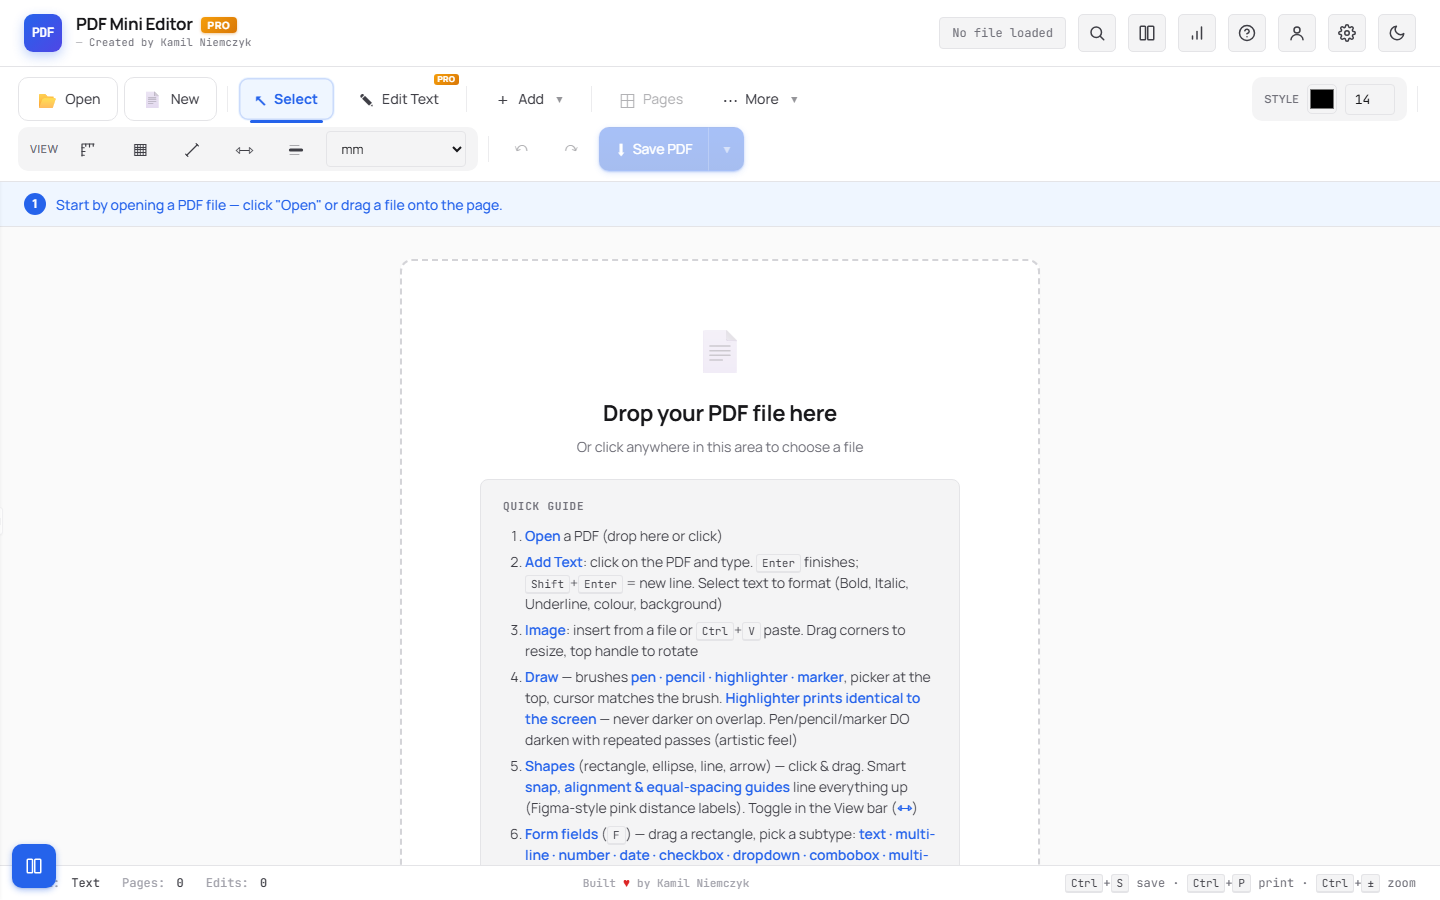Screen dimensions: 1440x900
Task: Click the undo arrow
Action: [521, 149]
